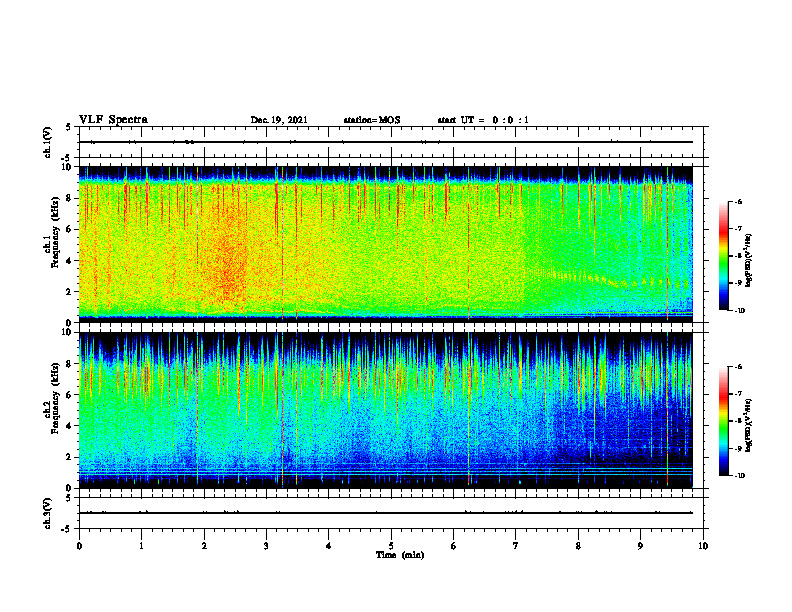The image size is (792, 612).
Task: Click the ch.2 spectrogram color scale bar
Action: (724, 421)
